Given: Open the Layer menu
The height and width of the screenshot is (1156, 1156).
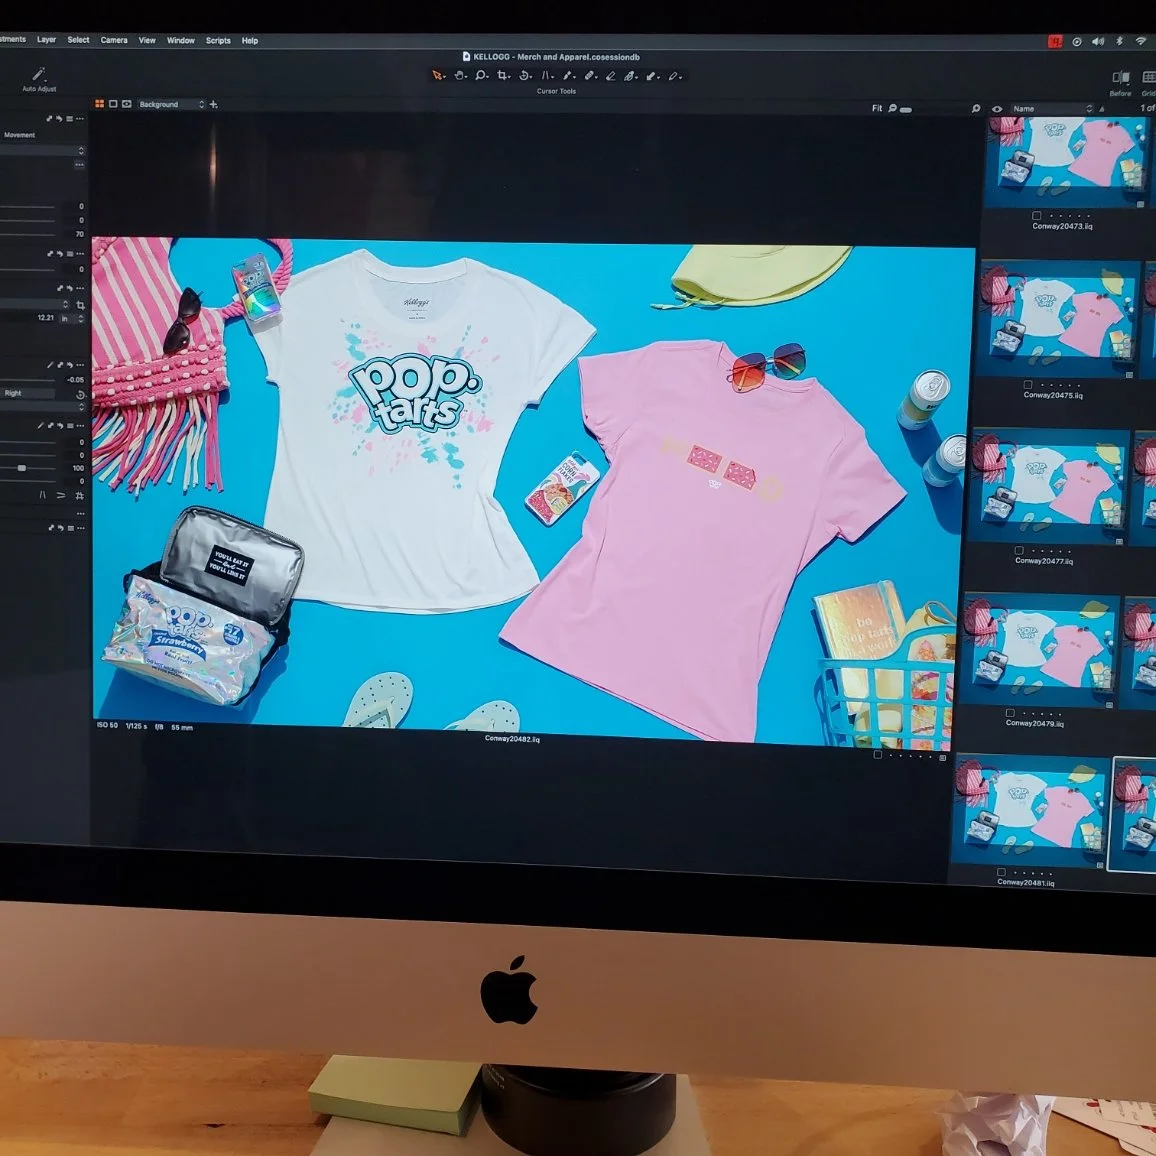Looking at the screenshot, I should pos(46,40).
